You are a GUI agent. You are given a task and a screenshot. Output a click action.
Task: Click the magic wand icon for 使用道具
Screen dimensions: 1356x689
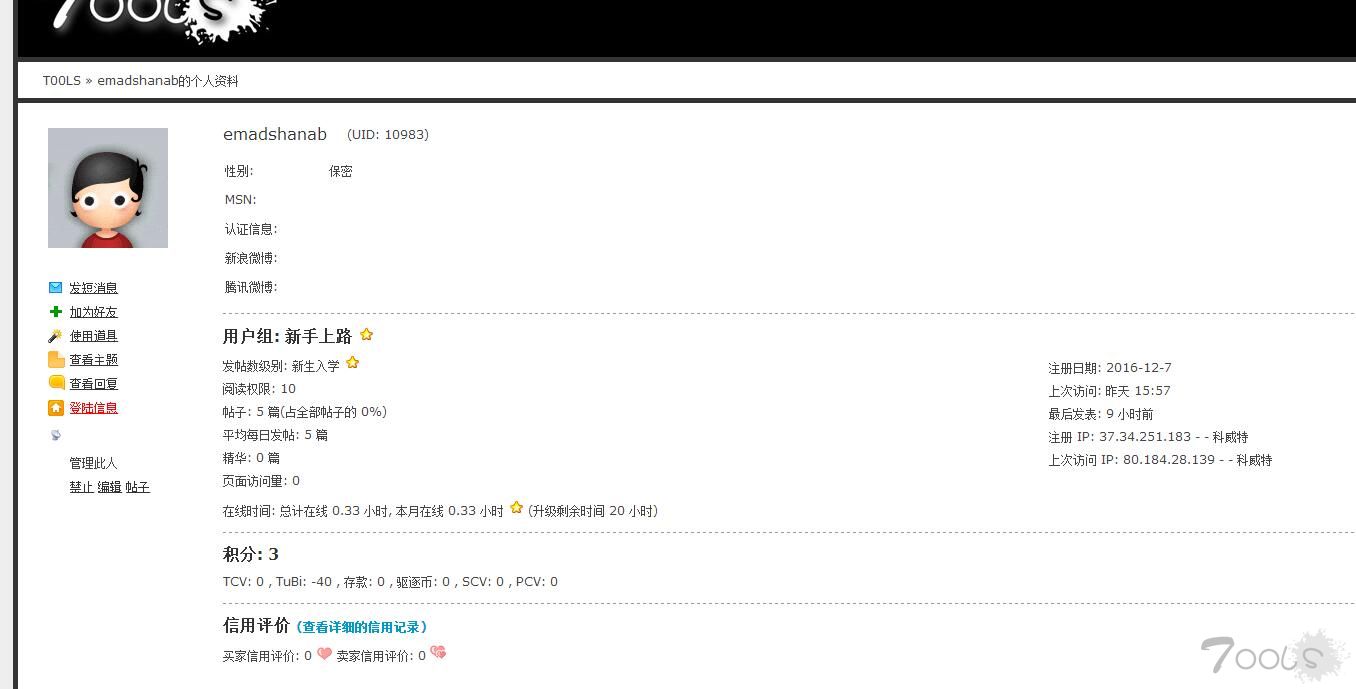pos(56,336)
